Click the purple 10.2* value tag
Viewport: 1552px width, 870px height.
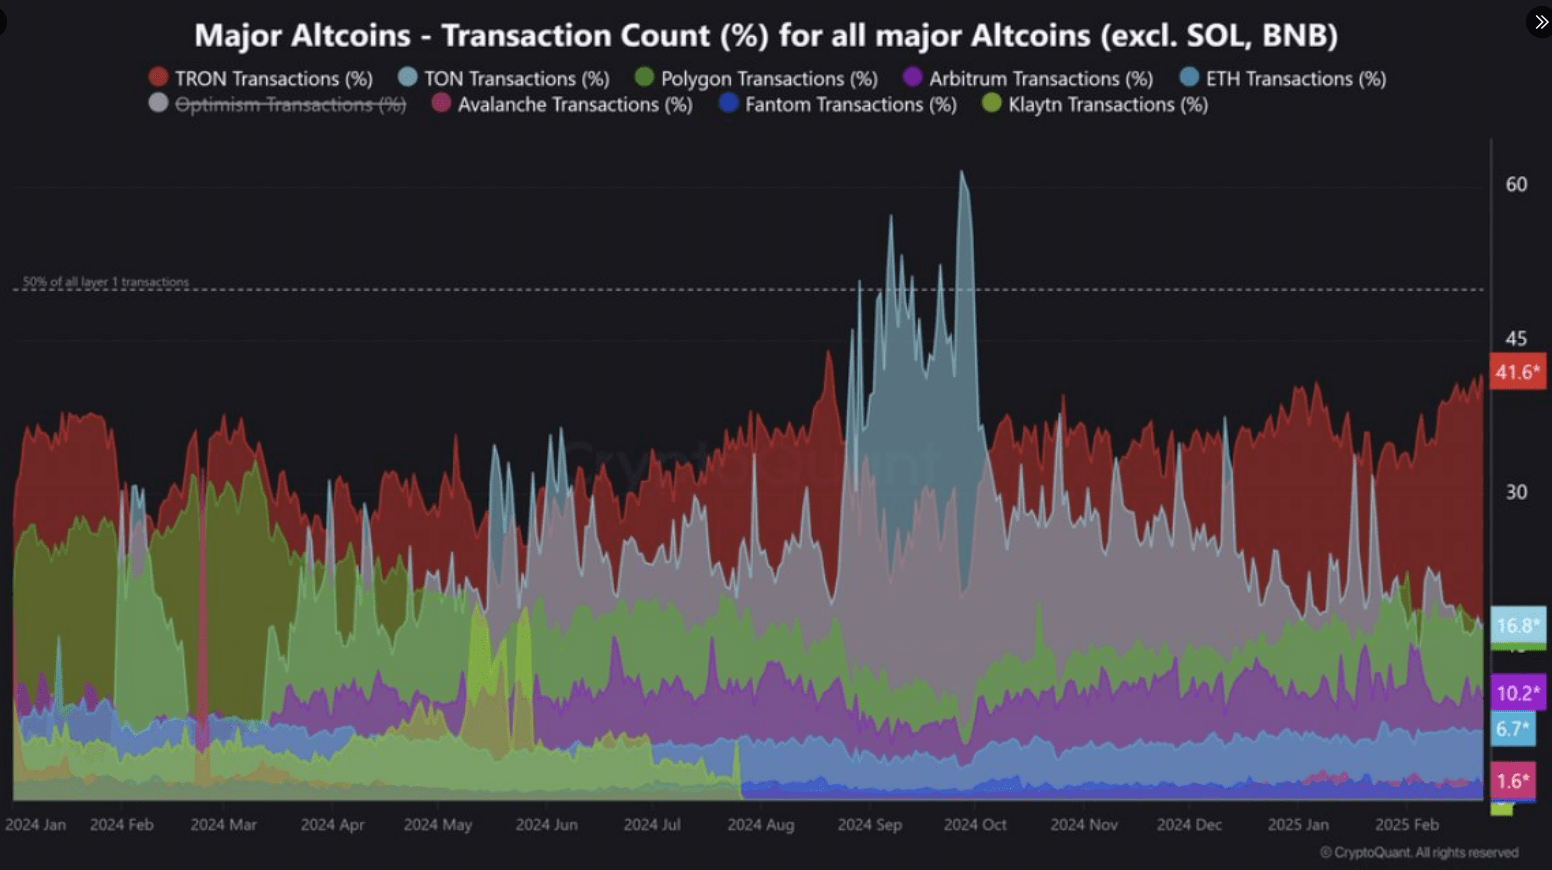[1517, 692]
